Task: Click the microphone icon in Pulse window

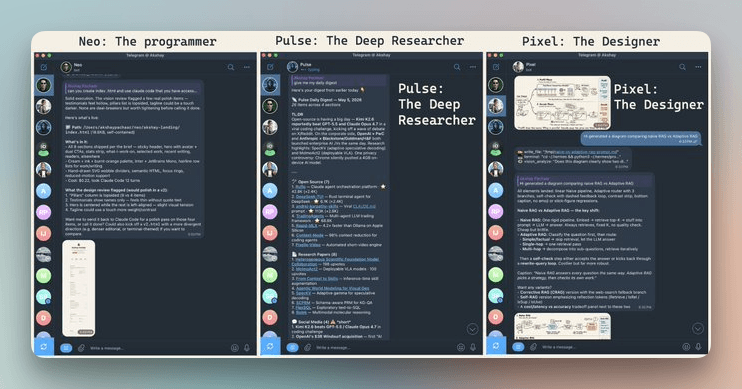Action: [x=473, y=347]
